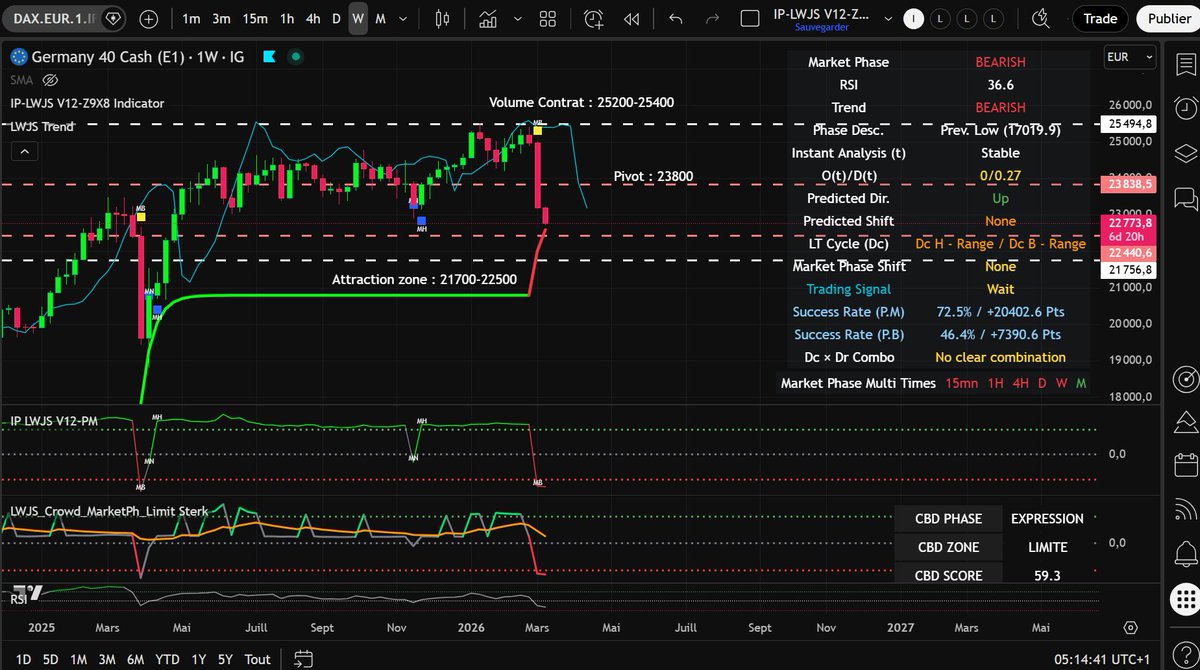This screenshot has height=670, width=1200.
Task: Select the Tout date range
Action: (x=258, y=659)
